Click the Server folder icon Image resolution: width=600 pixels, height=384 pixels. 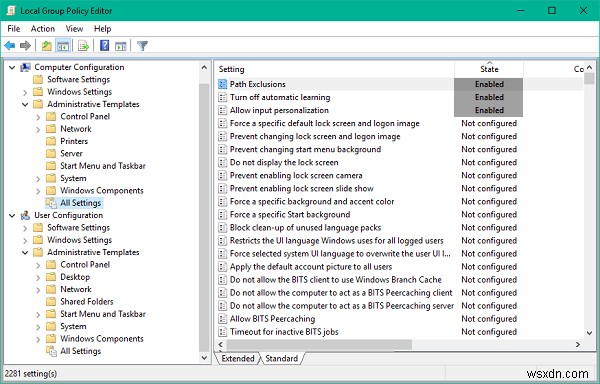[x=51, y=153]
